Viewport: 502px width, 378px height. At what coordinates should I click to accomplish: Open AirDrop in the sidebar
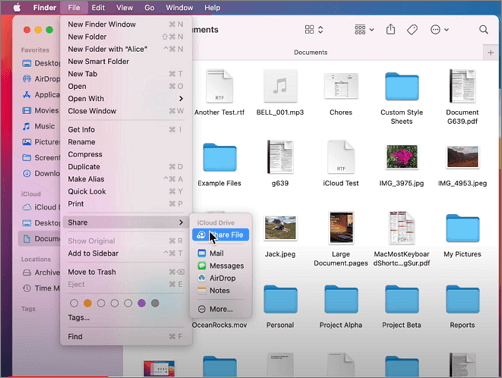pyautogui.click(x=41, y=79)
